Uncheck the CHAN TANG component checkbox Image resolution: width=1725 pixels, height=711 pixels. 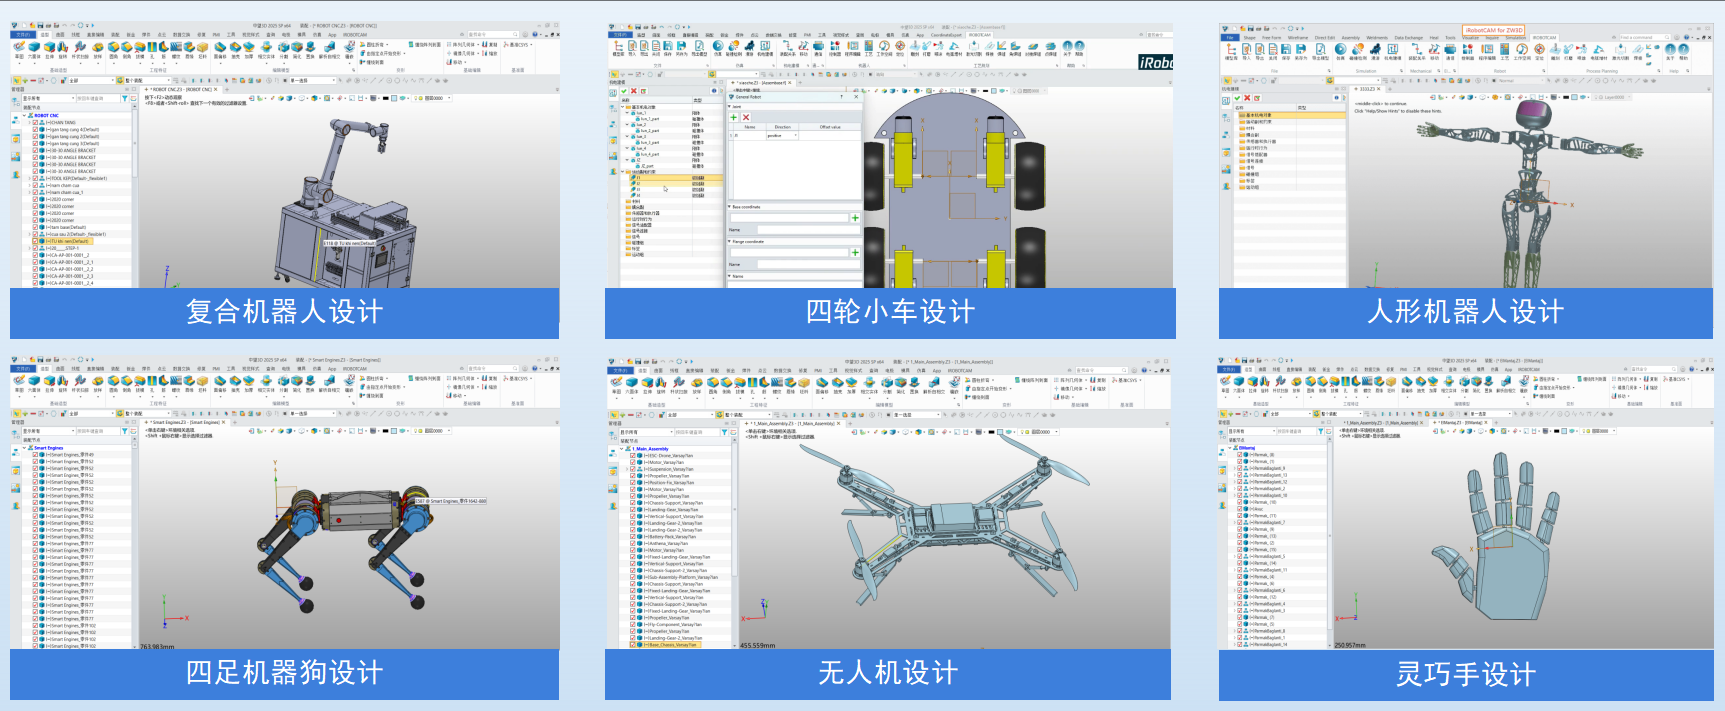click(35, 123)
